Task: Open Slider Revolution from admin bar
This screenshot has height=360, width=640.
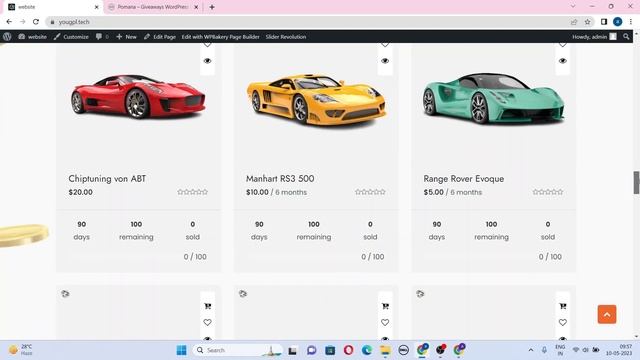Action: pos(286,37)
